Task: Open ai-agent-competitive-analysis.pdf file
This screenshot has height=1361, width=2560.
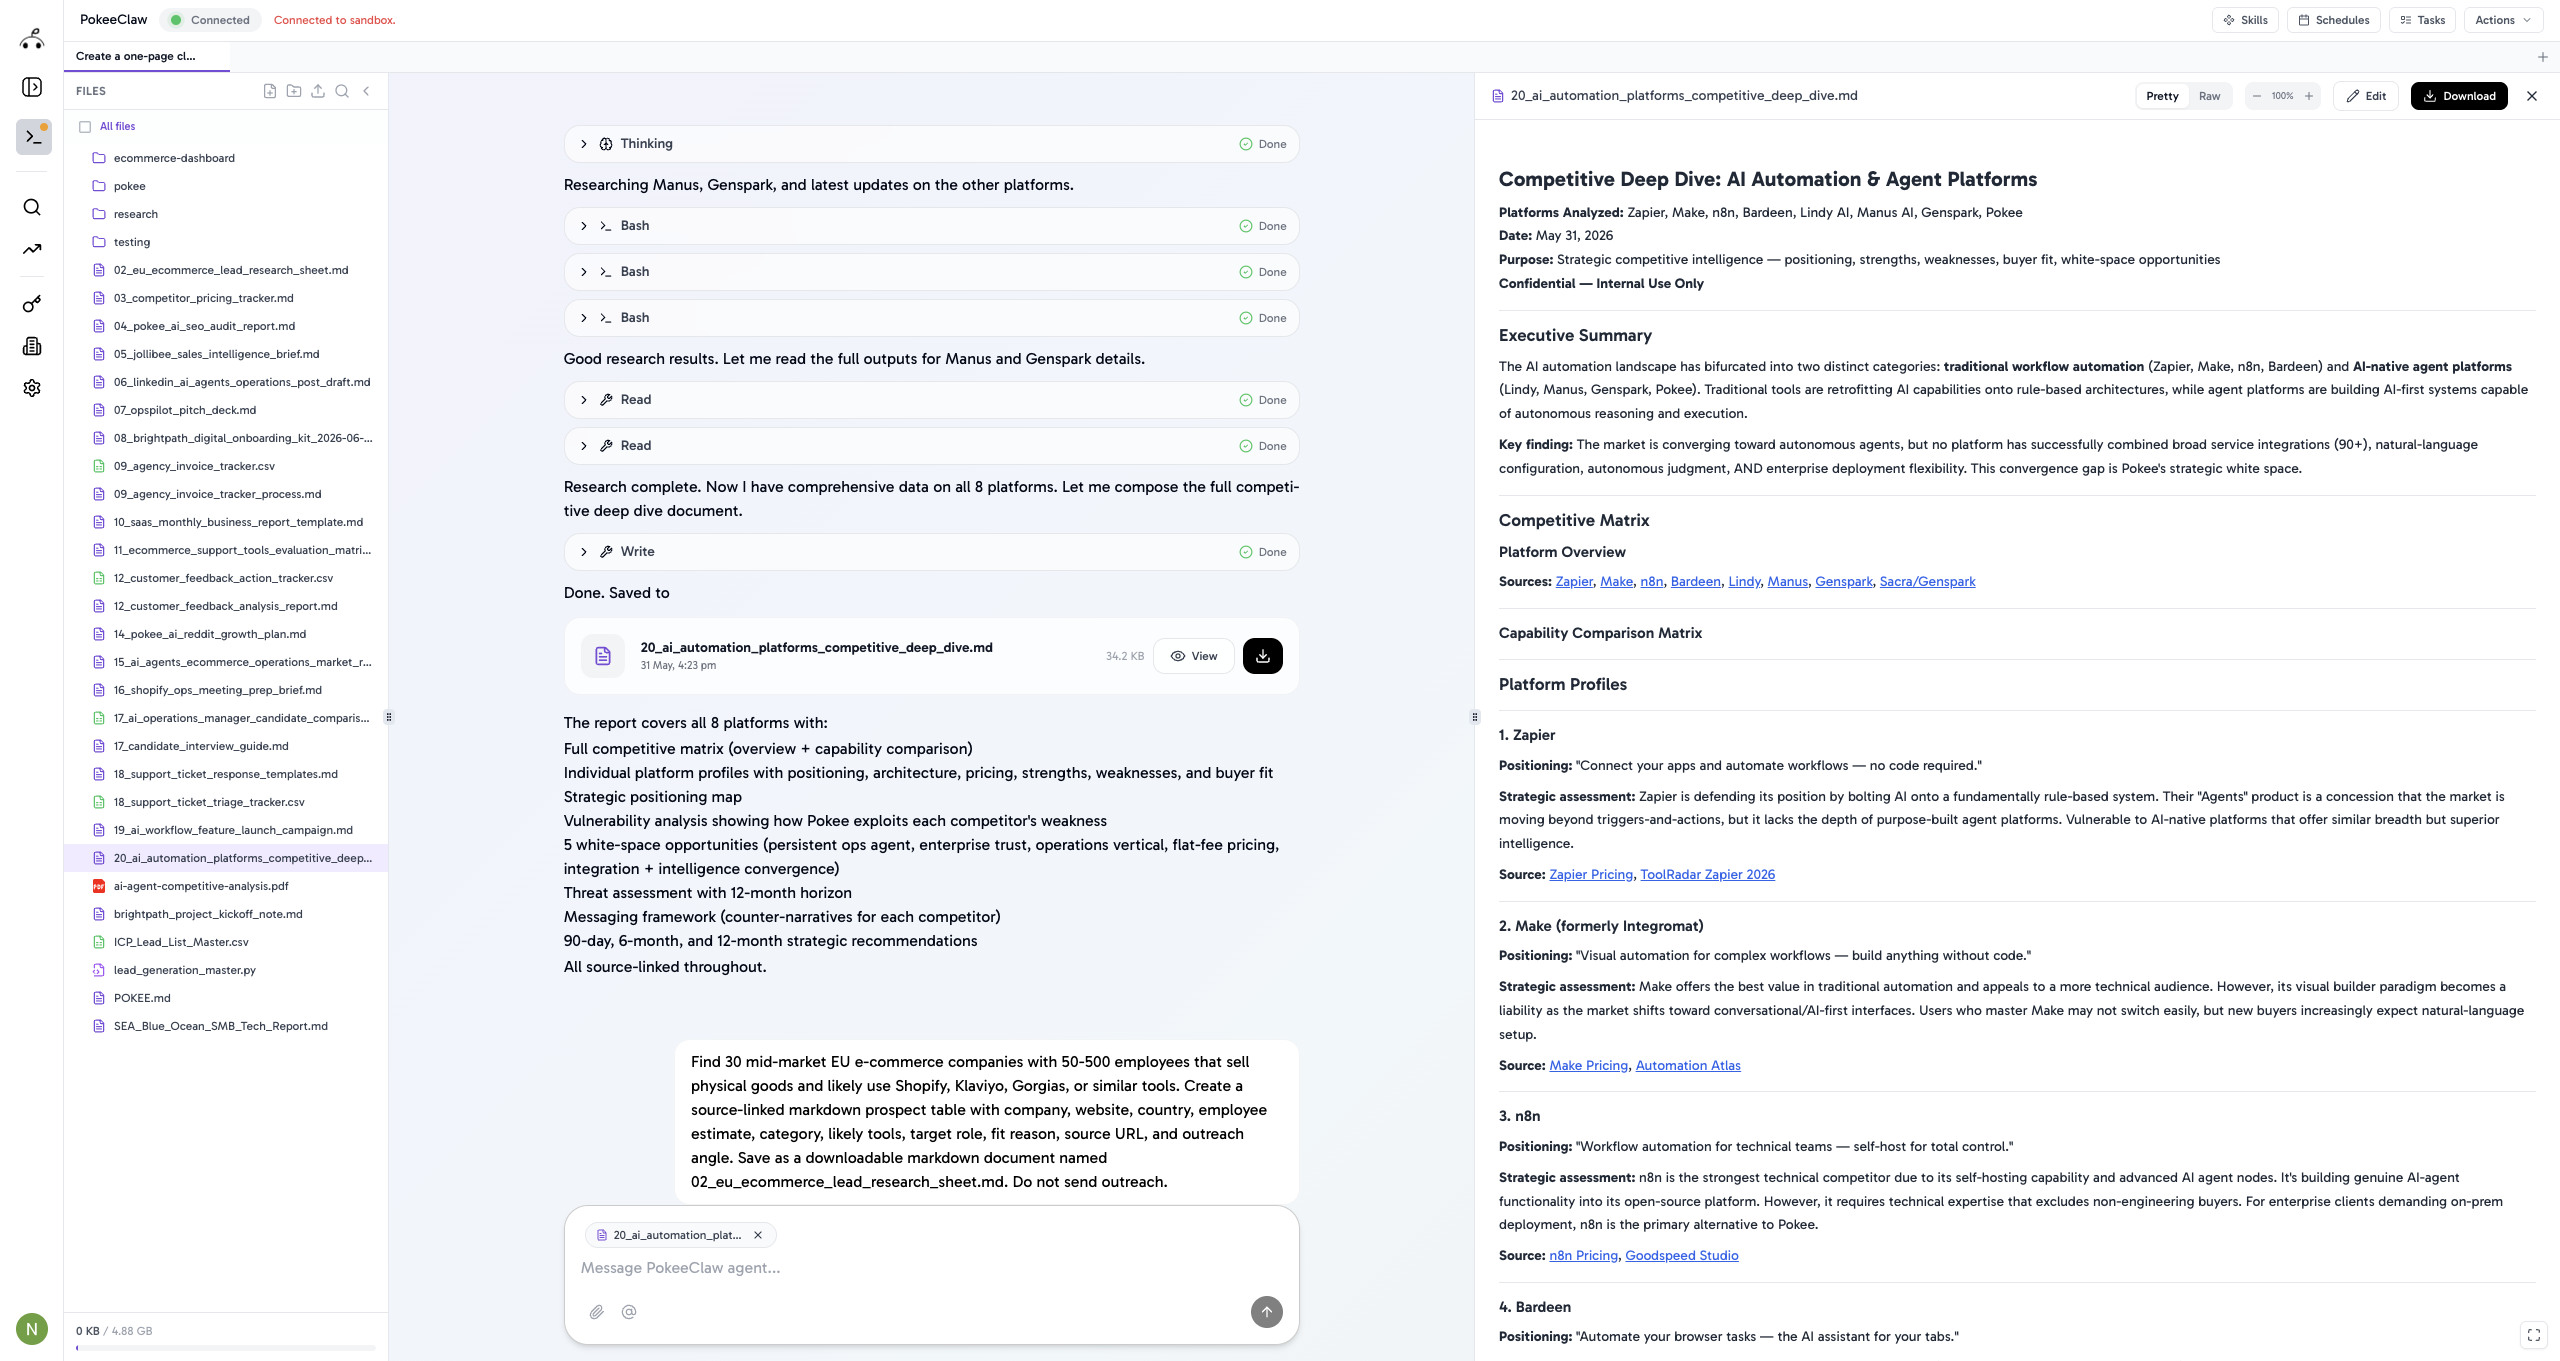Action: pos(226,886)
